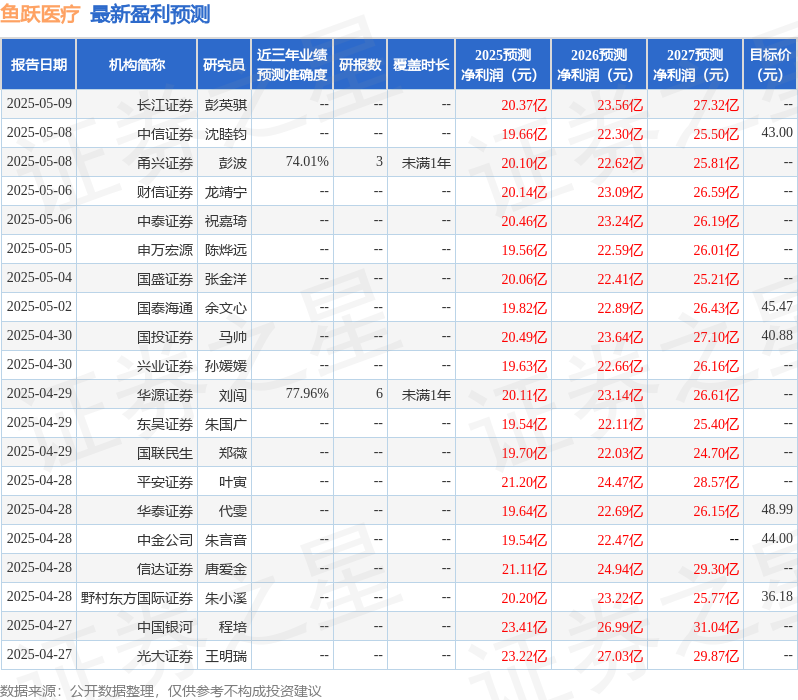This screenshot has width=798, height=700.
Task: Select the 机构简称 column header
Action: 136,64
